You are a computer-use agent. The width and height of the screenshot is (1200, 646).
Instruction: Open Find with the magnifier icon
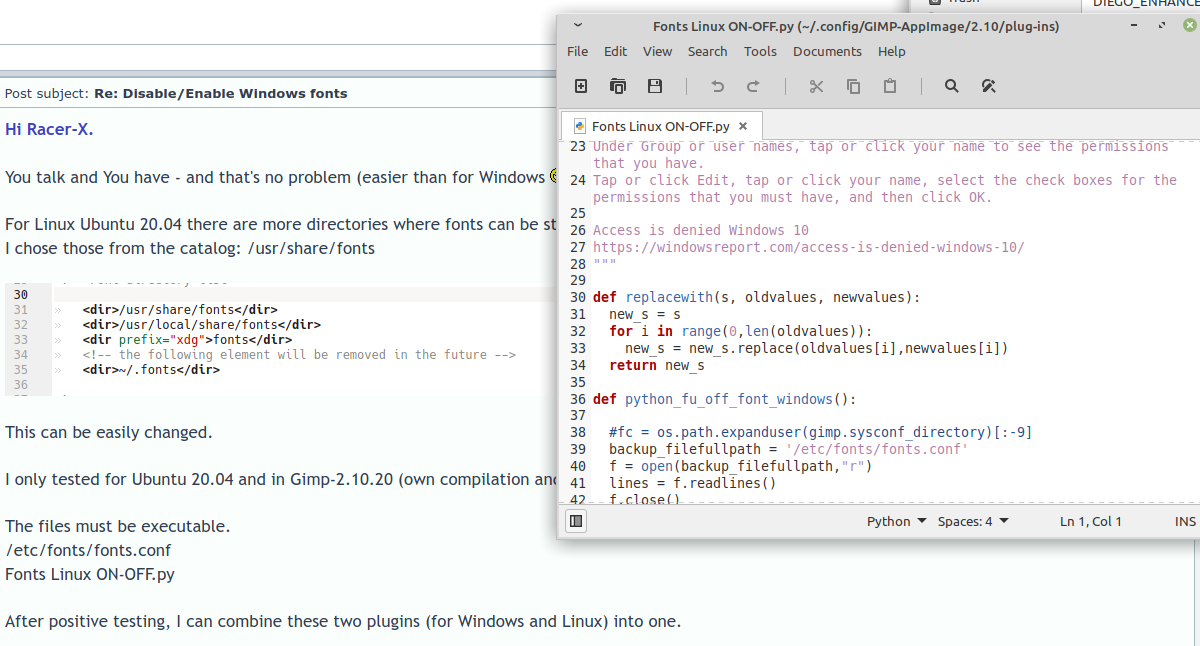pos(952,87)
